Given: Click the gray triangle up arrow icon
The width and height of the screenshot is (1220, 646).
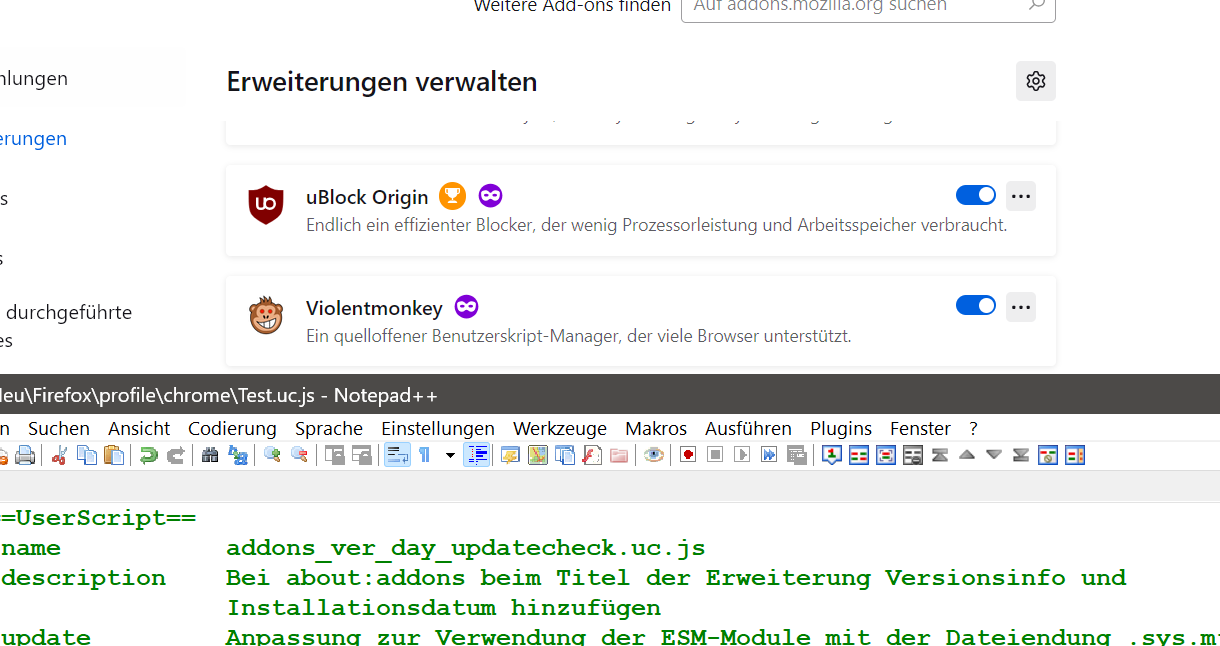Looking at the screenshot, I should tap(966, 455).
